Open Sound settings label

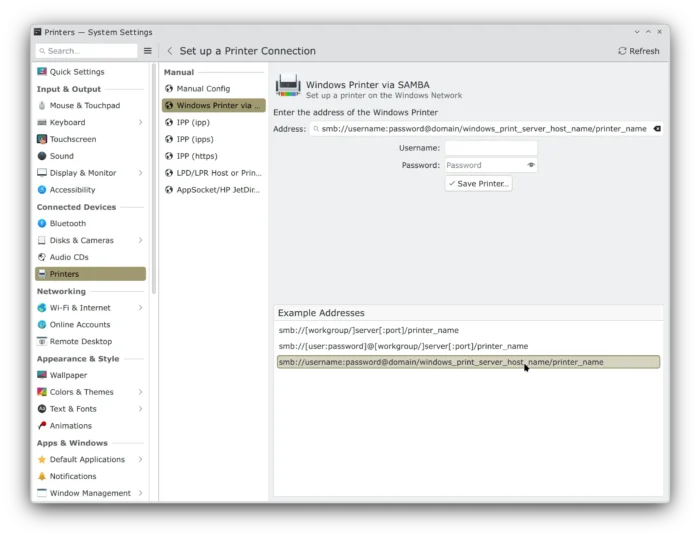[62, 156]
